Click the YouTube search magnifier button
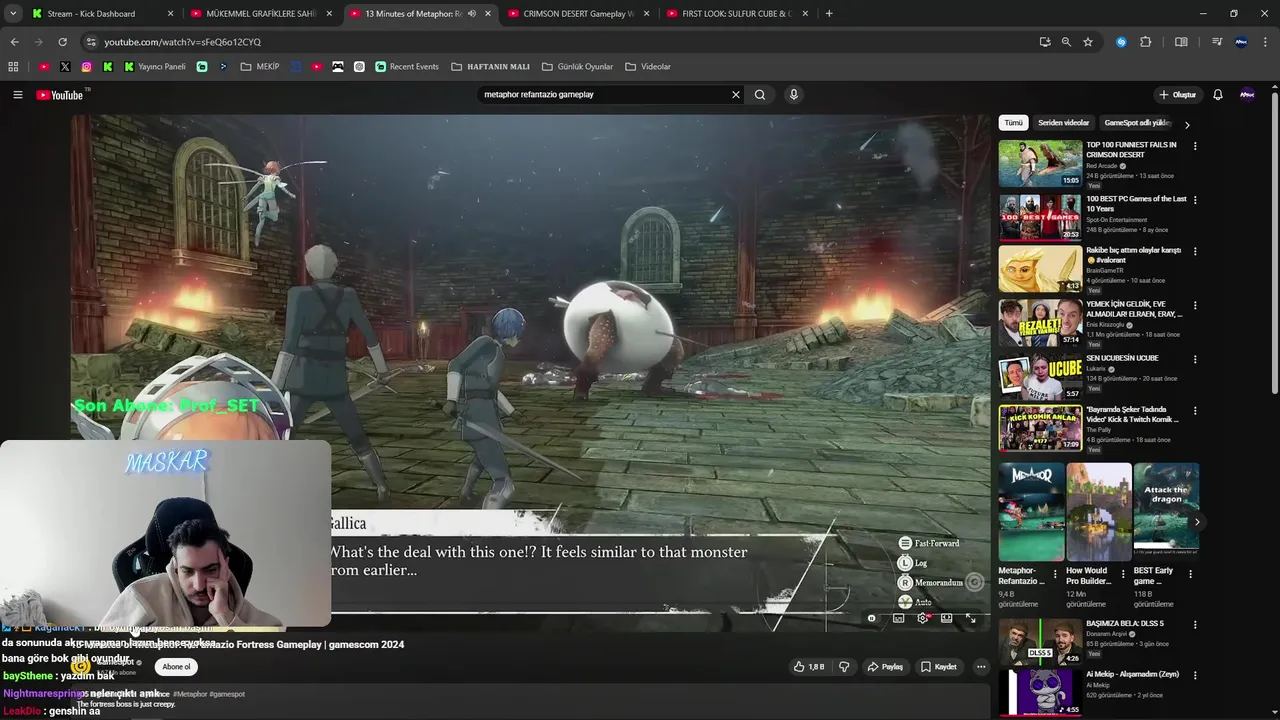 point(760,95)
